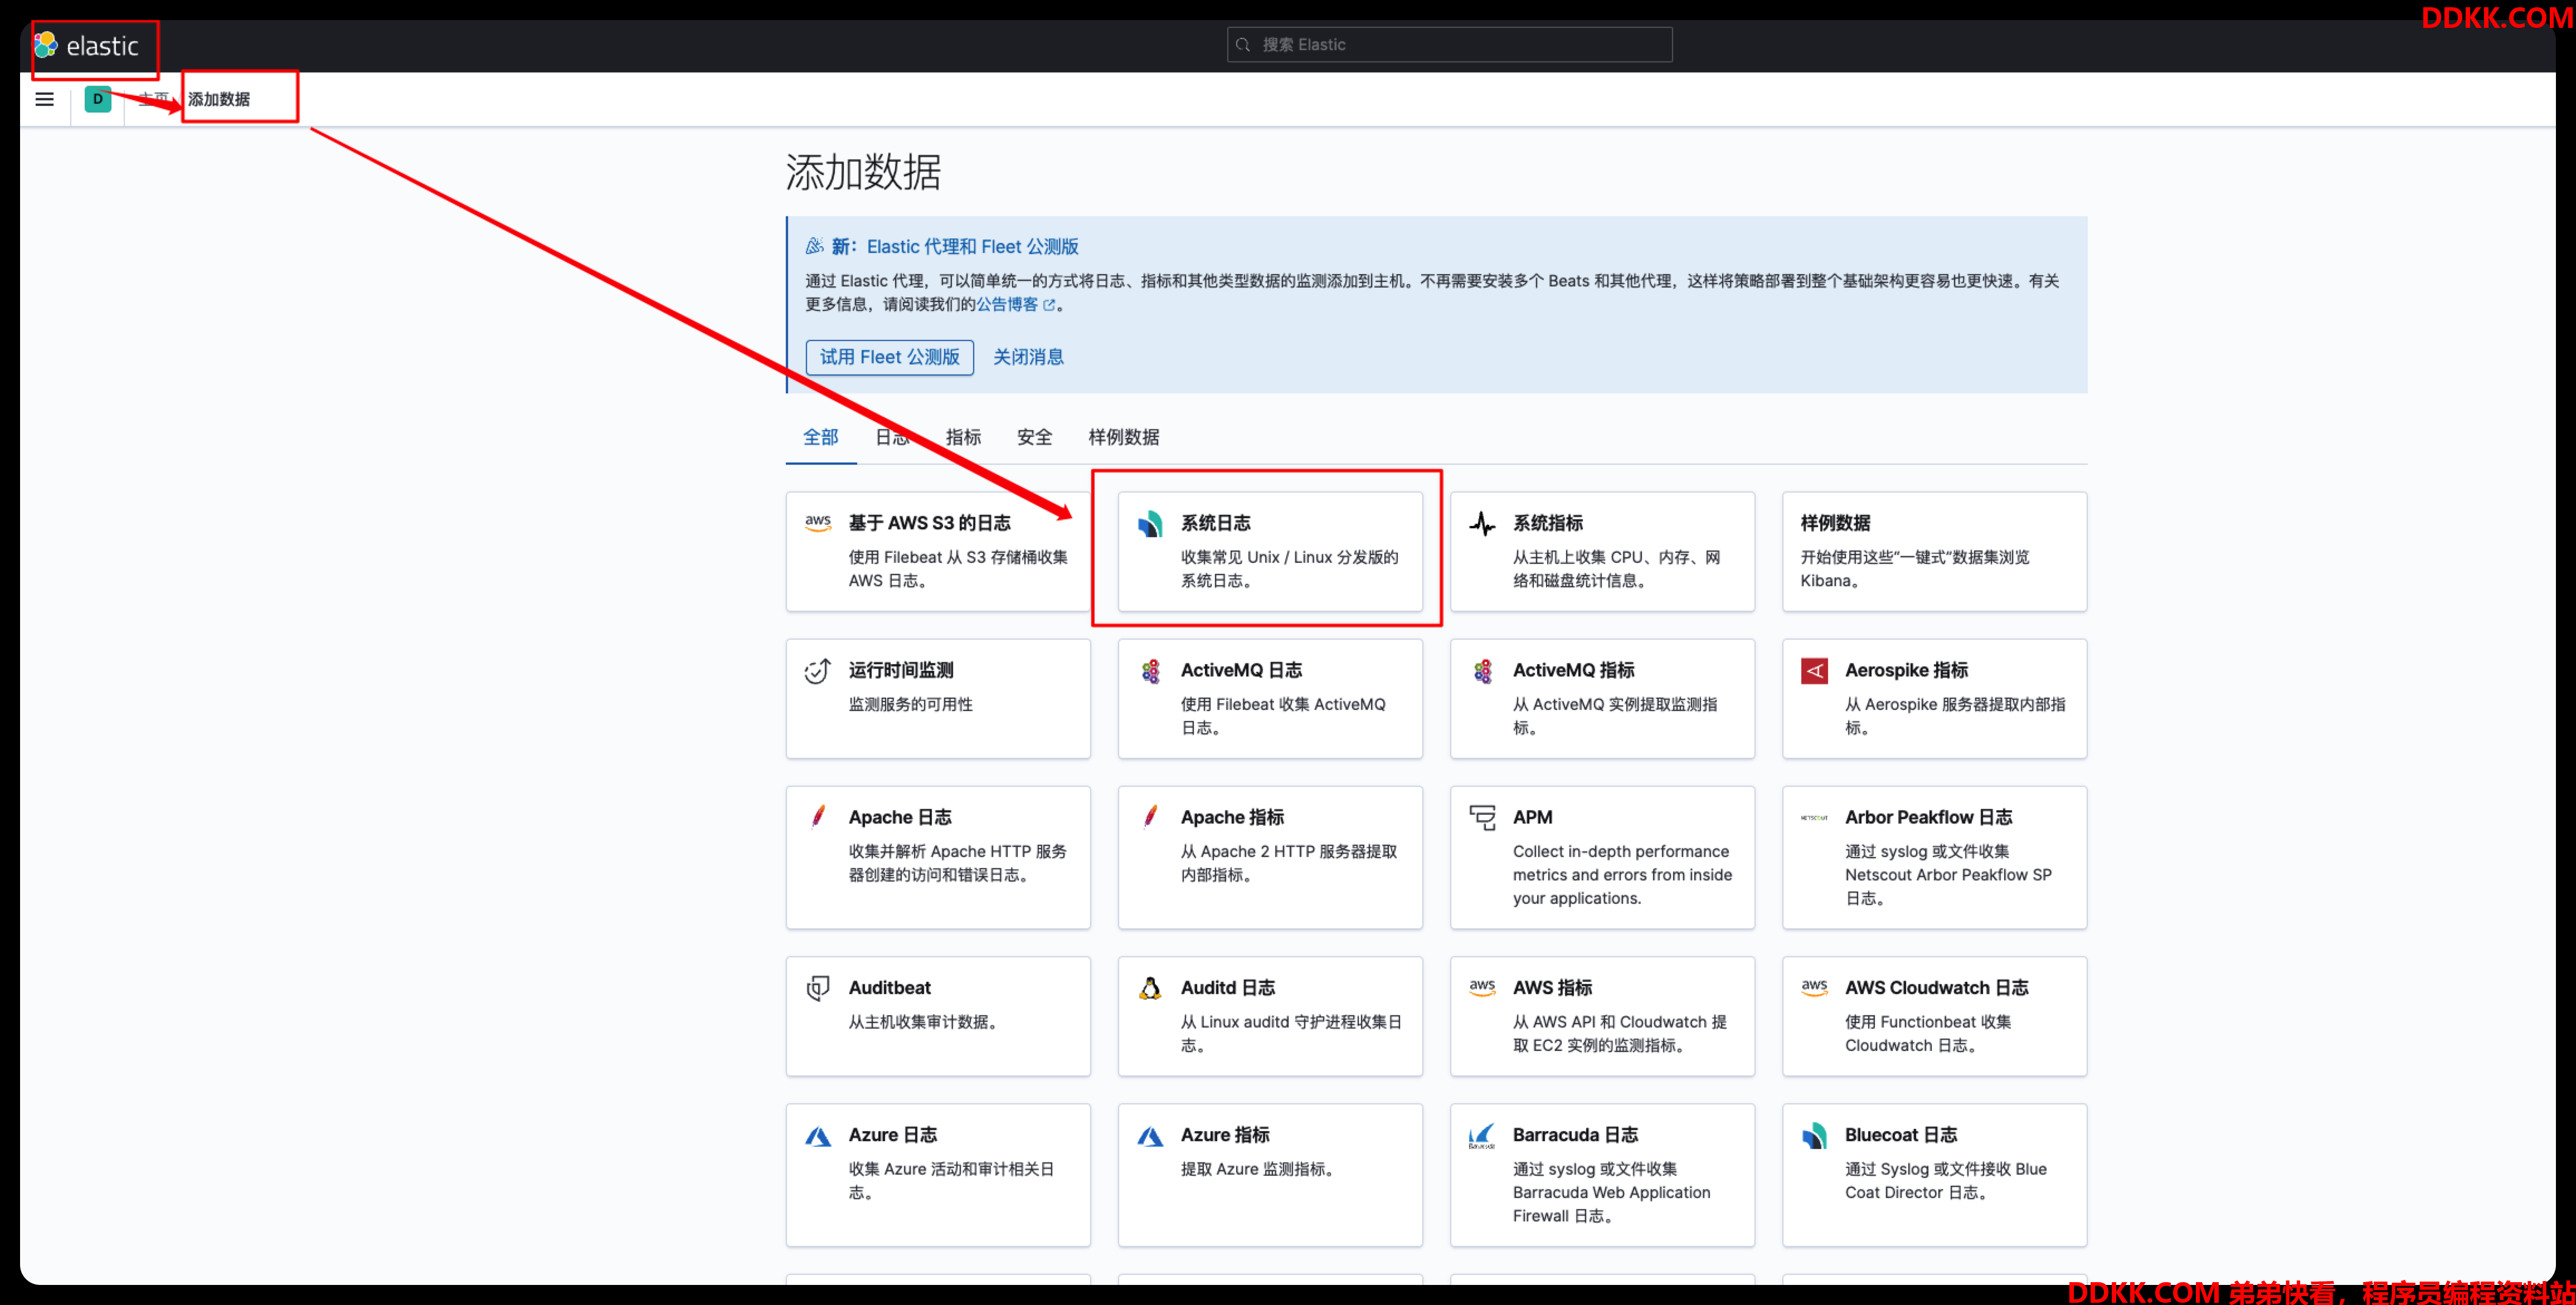Click 关闭消息 to dismiss the banner
The height and width of the screenshot is (1305, 2576).
point(1028,357)
